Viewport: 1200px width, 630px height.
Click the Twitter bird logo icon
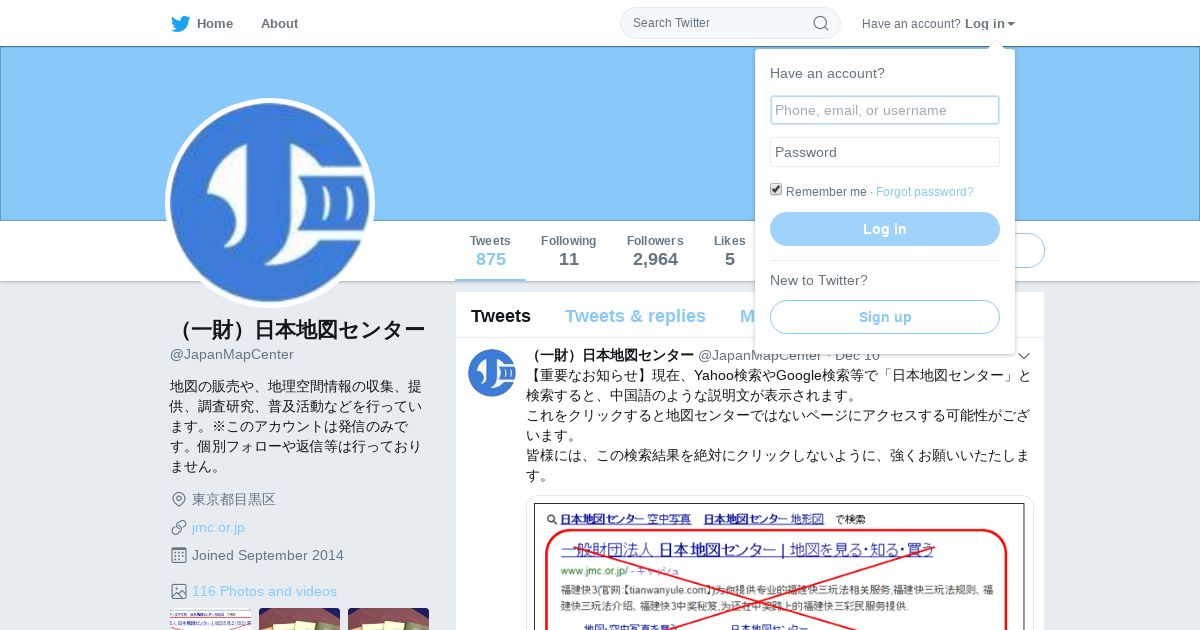(180, 24)
